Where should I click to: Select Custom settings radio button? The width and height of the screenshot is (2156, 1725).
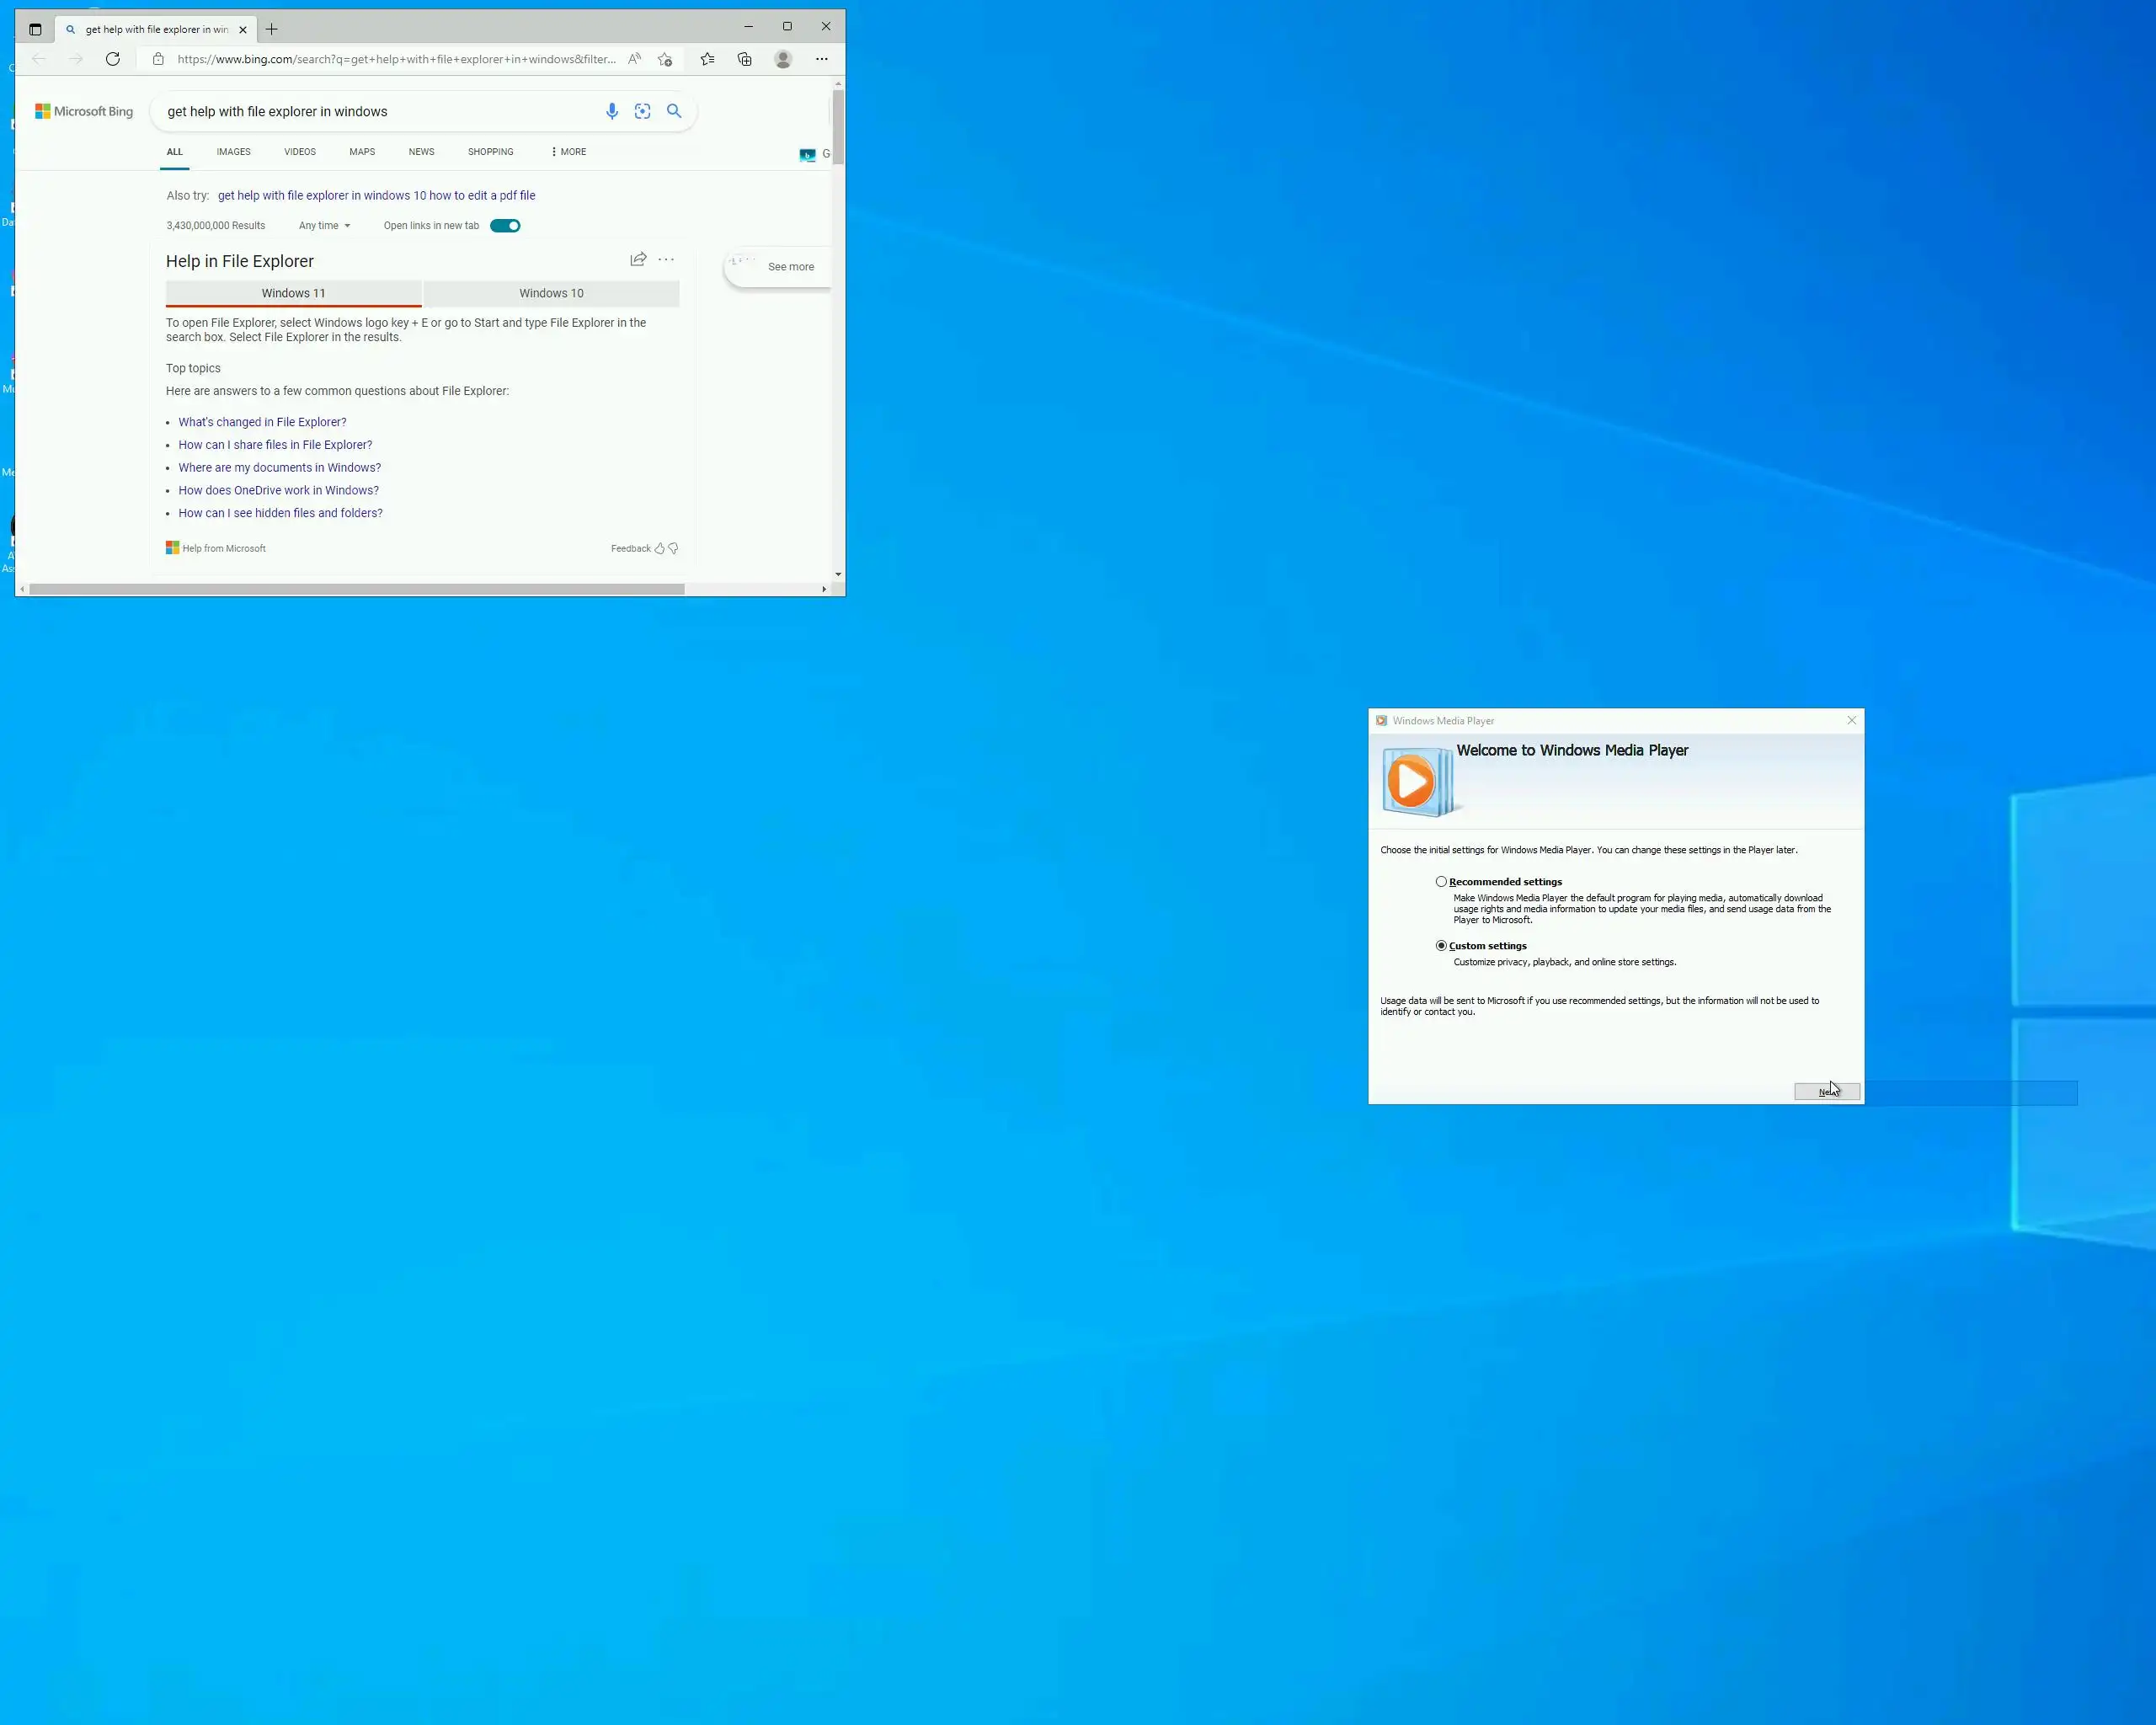1441,945
